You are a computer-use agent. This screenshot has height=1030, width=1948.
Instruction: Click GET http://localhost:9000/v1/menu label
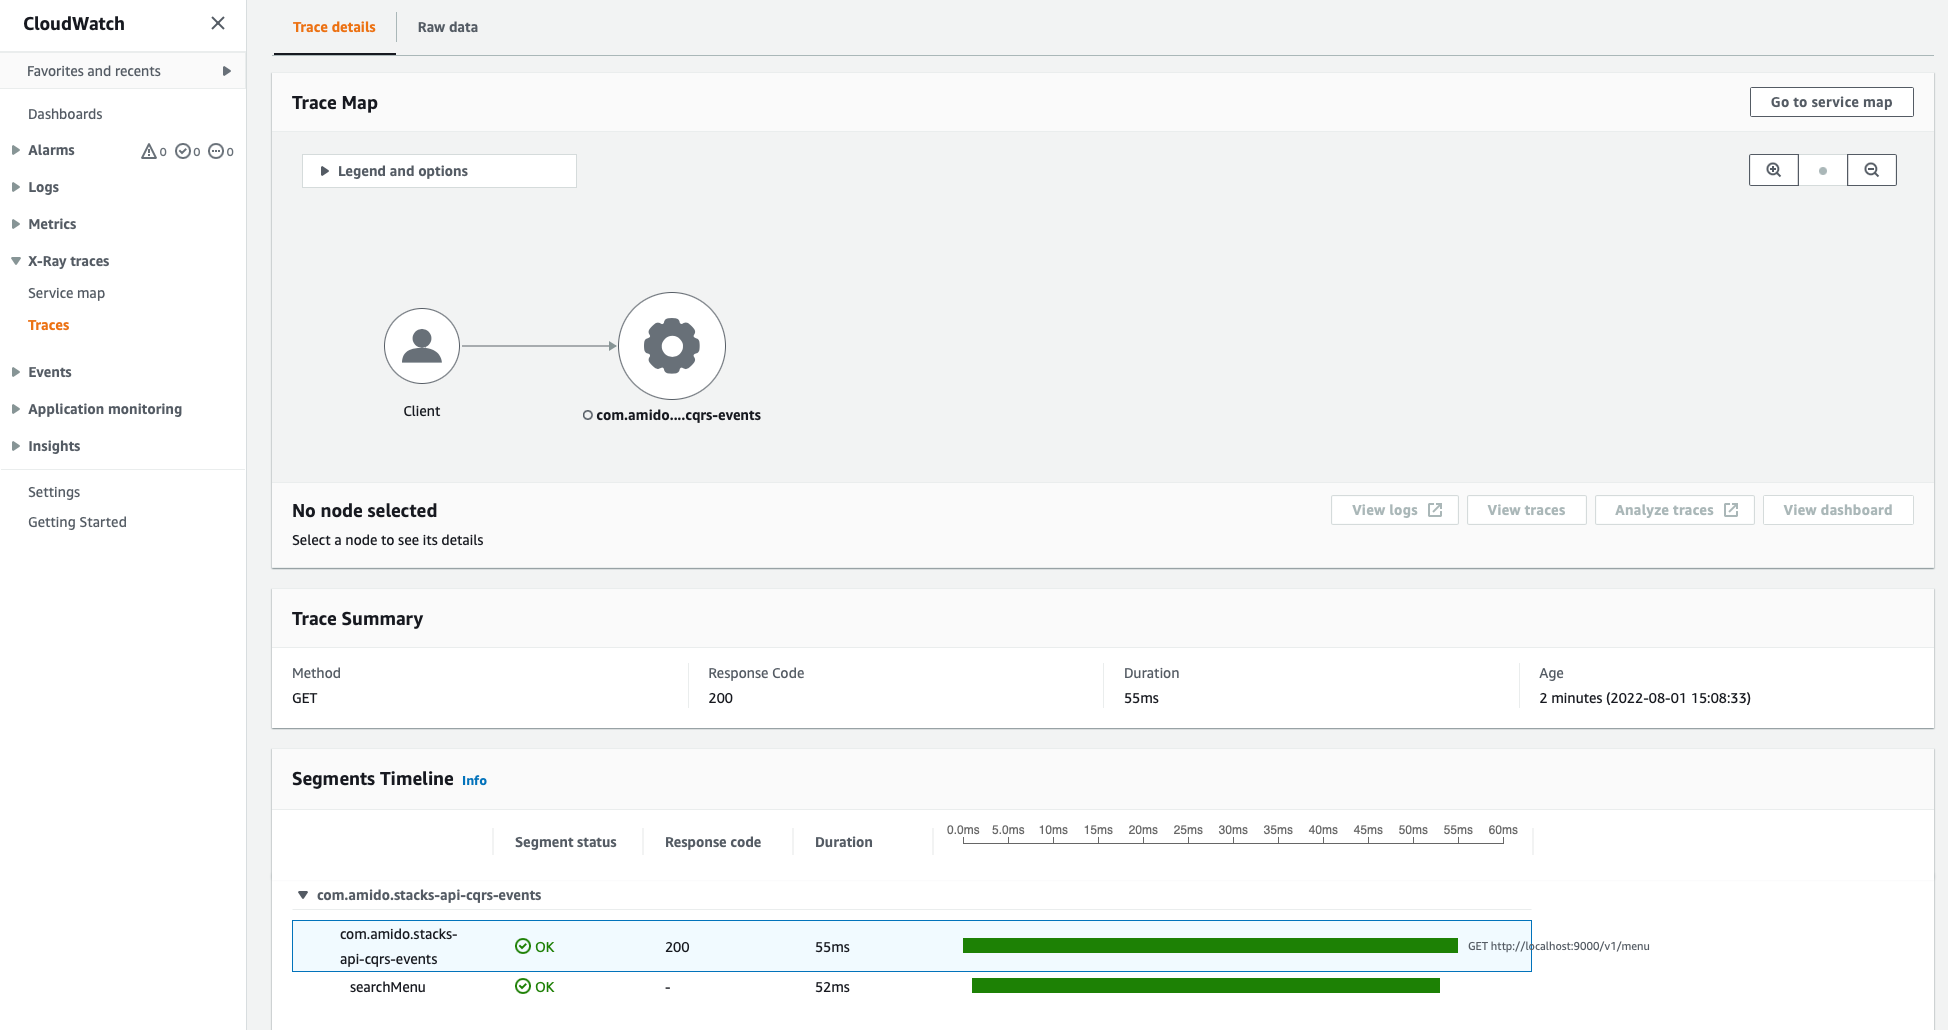click(1559, 946)
